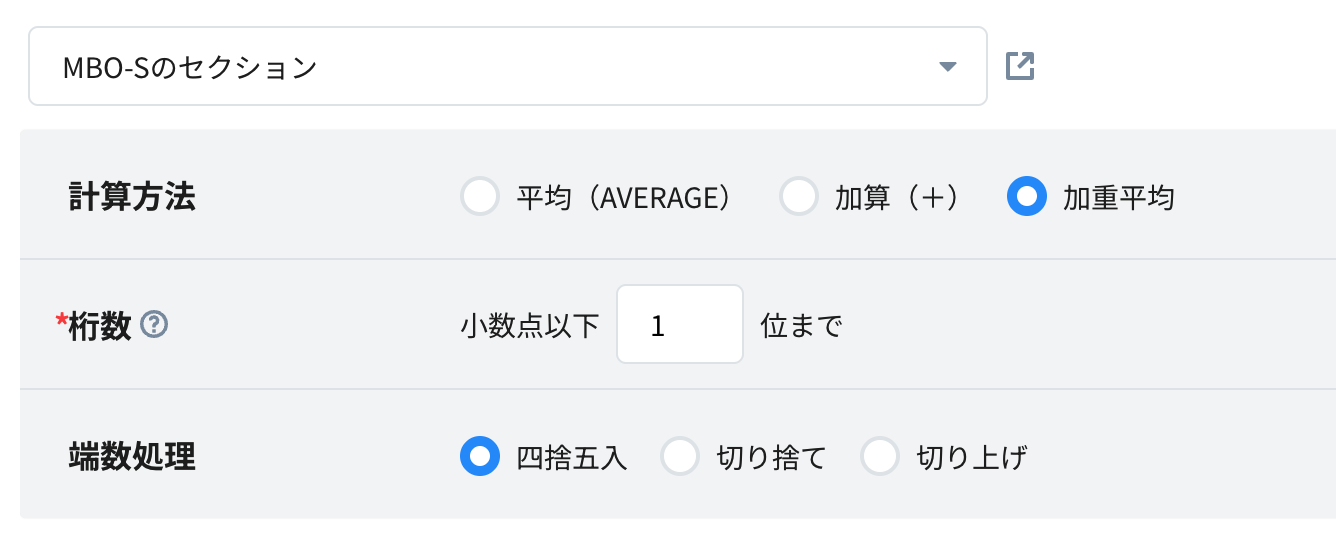Click the 小数点以下 text before the input
Screen dimensions: 1336x538
529,326
